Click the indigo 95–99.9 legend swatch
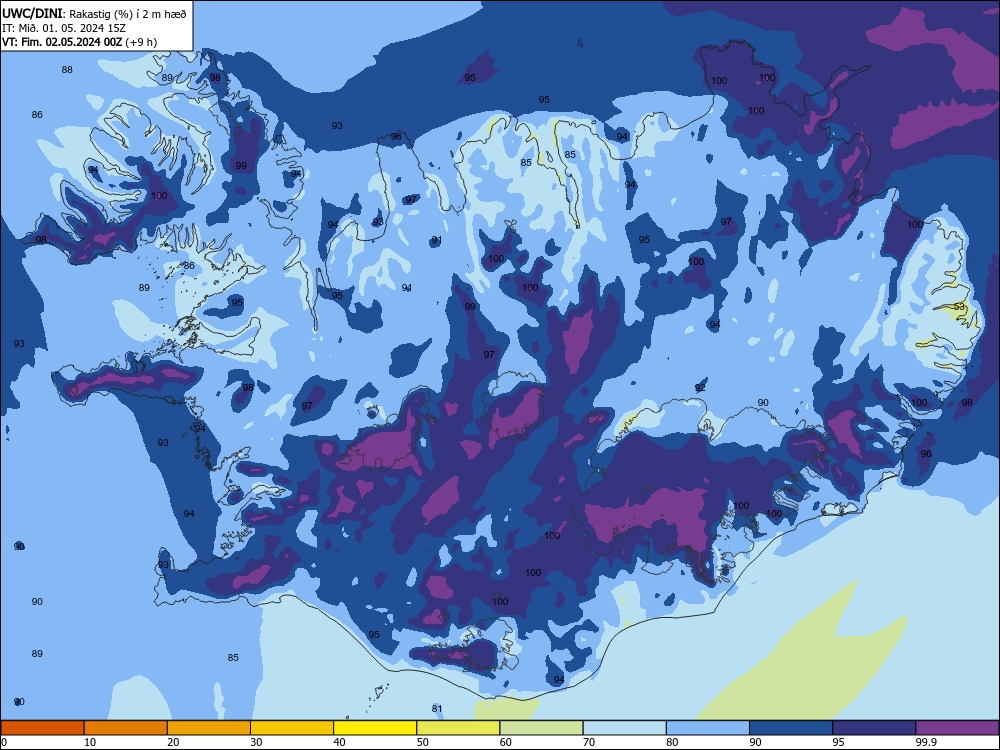Image resolution: width=1000 pixels, height=750 pixels. coord(874,728)
